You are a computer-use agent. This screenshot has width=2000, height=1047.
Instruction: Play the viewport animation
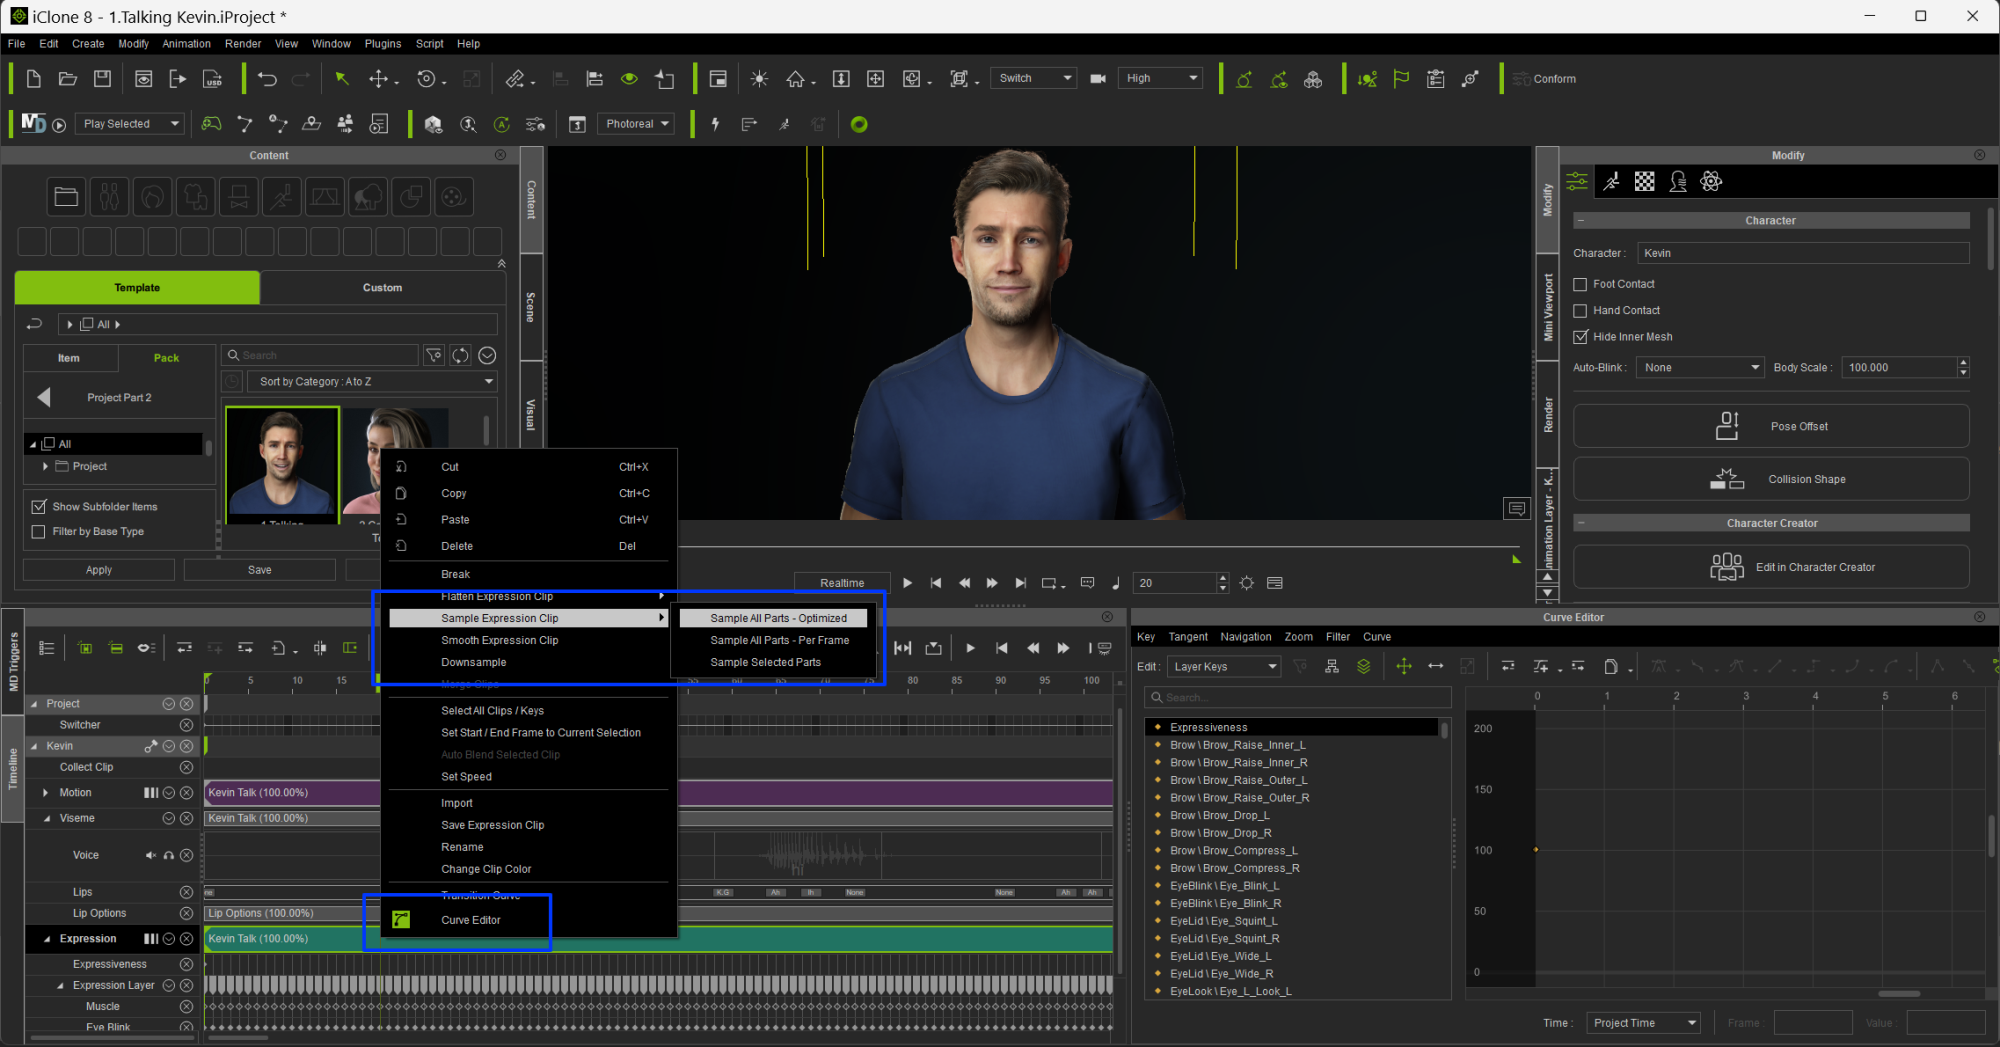(x=907, y=583)
